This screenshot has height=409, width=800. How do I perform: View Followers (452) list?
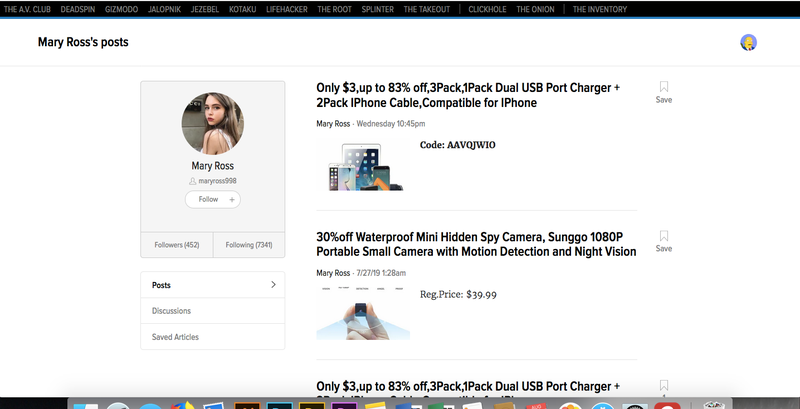[x=177, y=245]
